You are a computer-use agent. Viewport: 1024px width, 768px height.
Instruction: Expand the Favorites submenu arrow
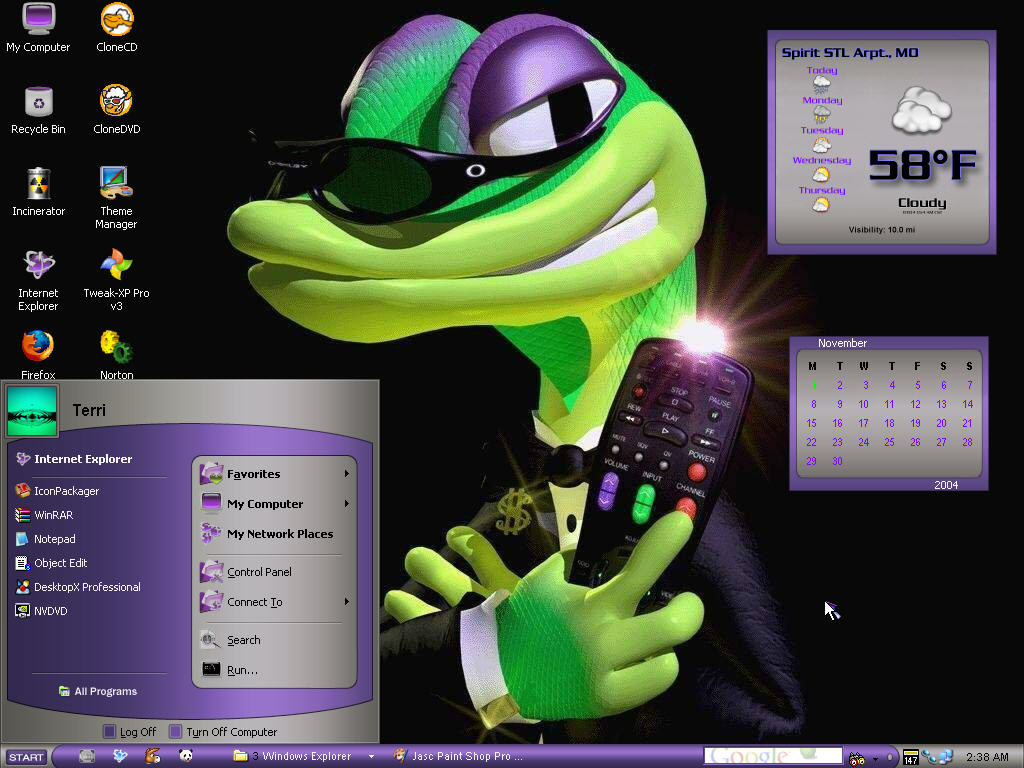[347, 473]
